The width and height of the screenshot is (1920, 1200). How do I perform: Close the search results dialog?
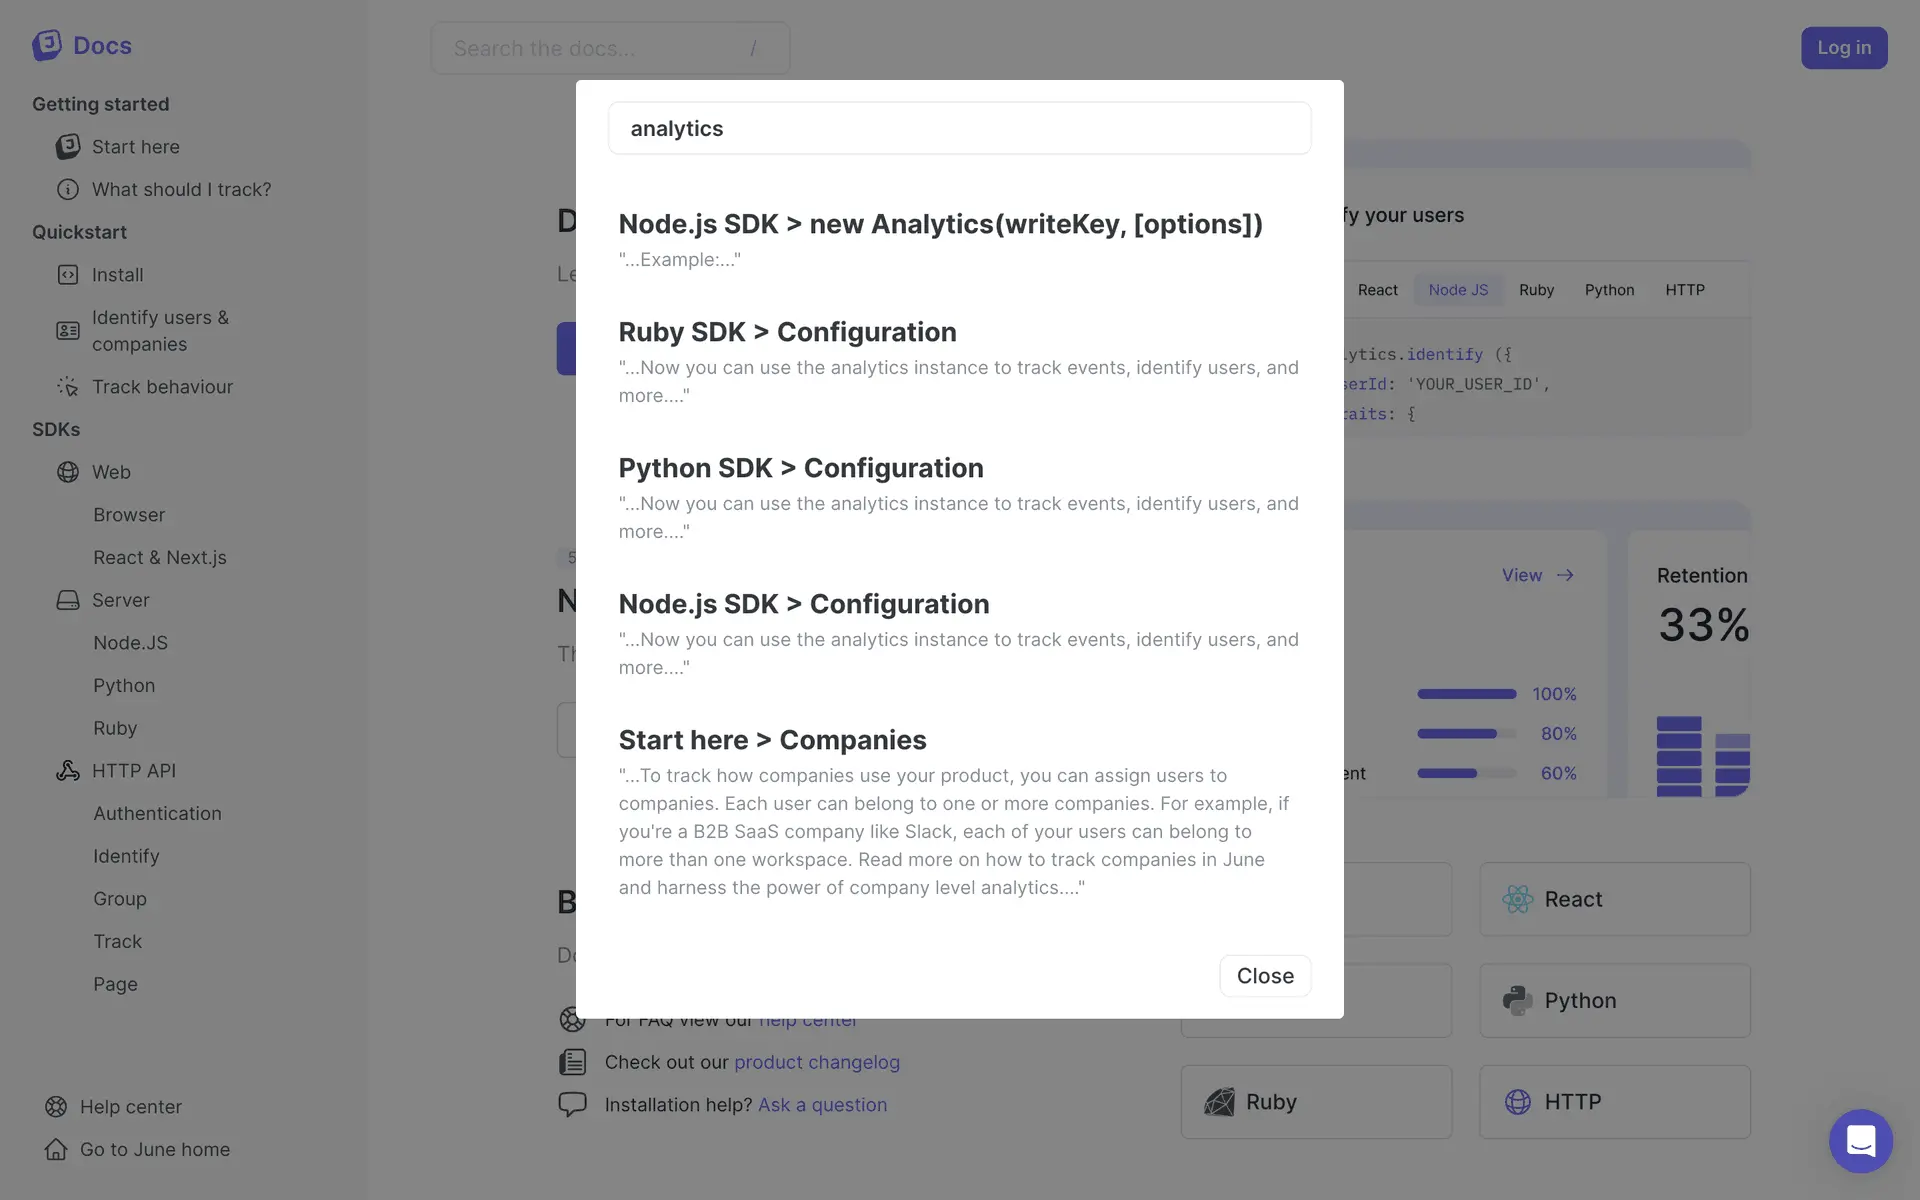coord(1265,976)
